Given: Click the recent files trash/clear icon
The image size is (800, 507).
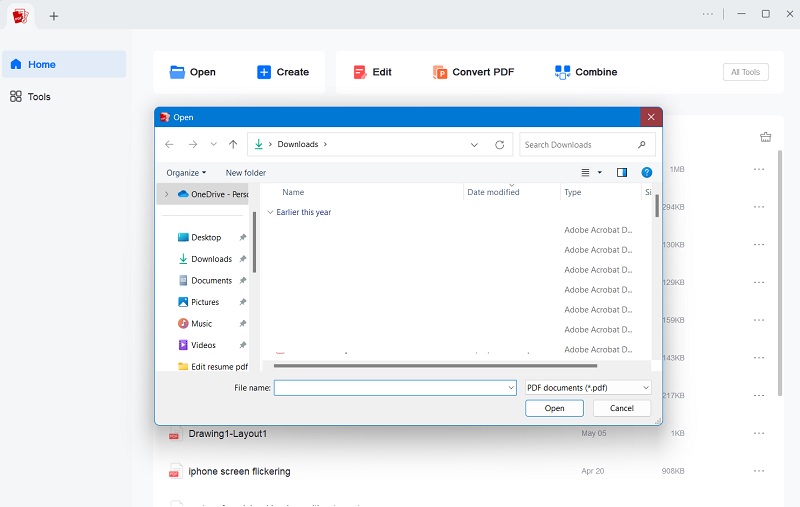Looking at the screenshot, I should (765, 137).
